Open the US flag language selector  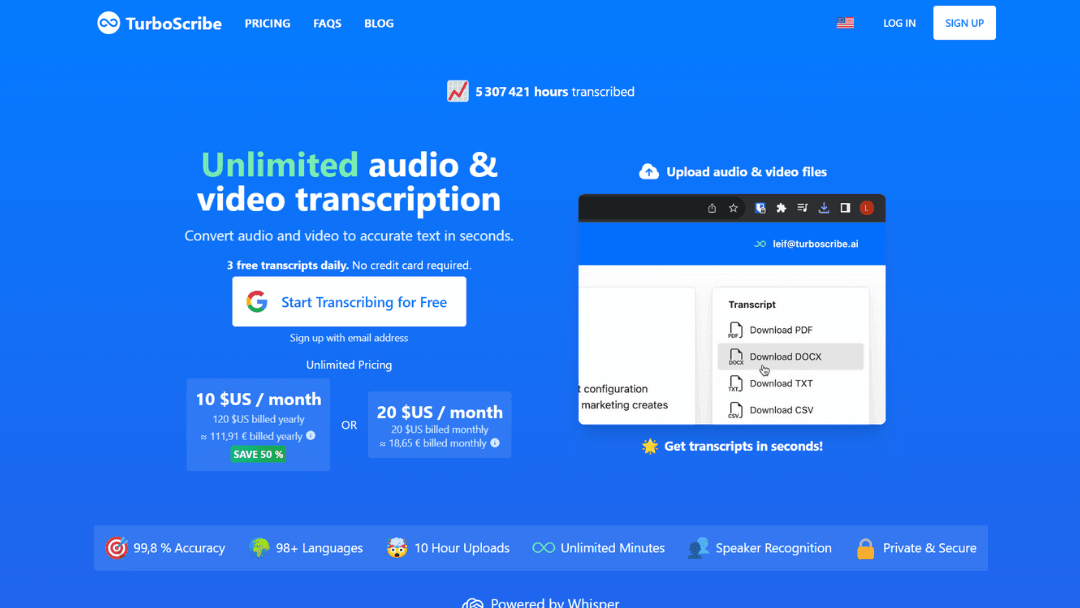click(x=845, y=23)
